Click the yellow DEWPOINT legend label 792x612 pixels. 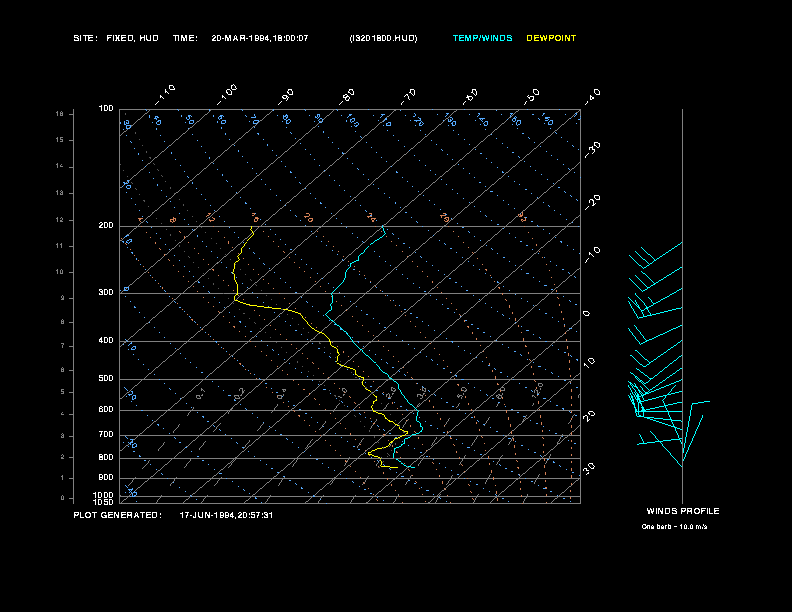click(x=551, y=38)
